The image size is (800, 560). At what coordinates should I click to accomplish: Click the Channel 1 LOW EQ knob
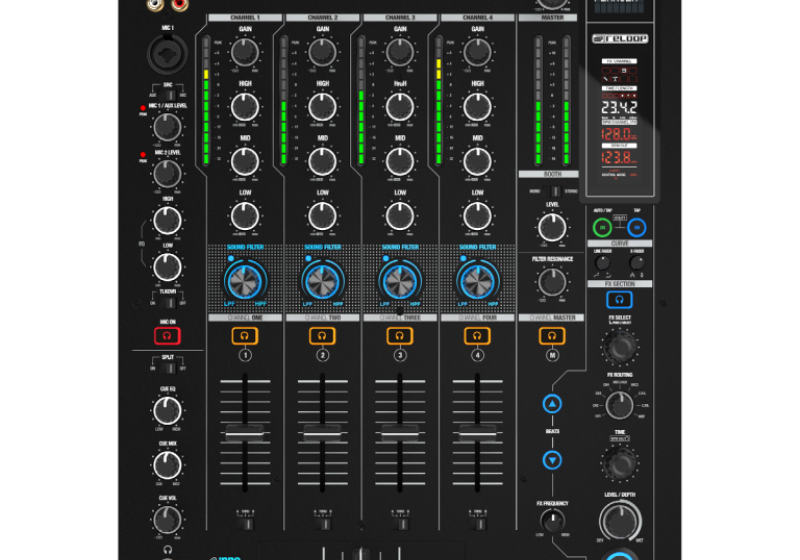point(245,216)
